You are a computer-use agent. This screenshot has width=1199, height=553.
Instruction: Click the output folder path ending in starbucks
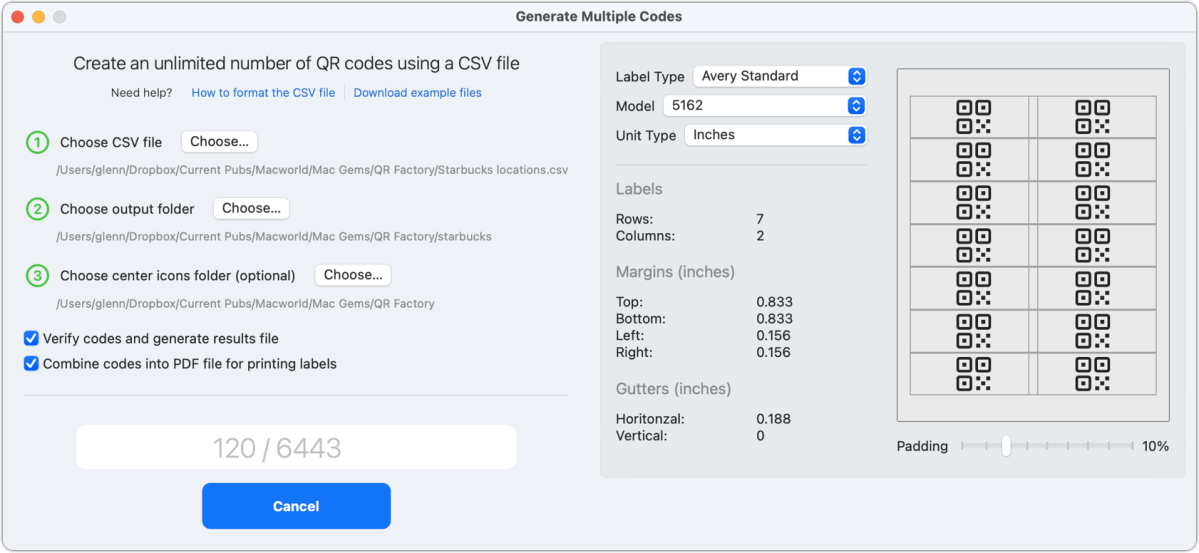(274, 236)
